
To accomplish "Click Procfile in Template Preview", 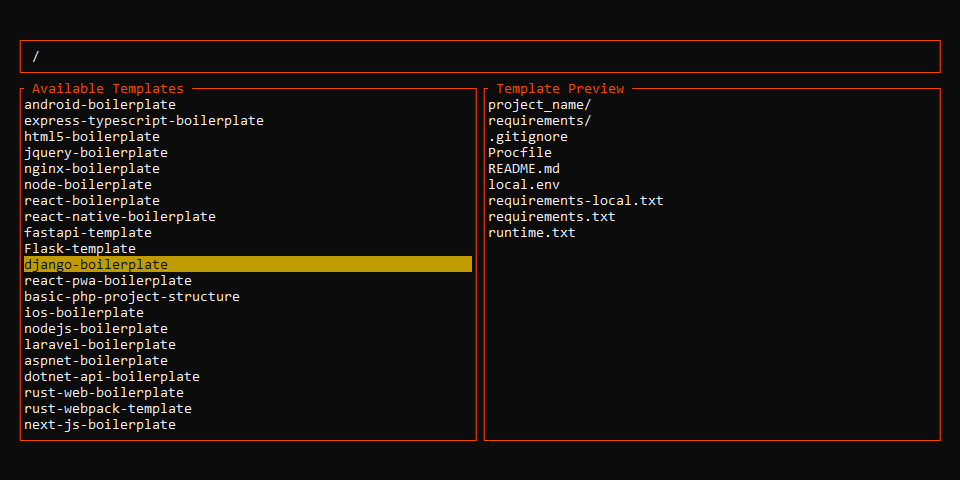I will point(520,152).
